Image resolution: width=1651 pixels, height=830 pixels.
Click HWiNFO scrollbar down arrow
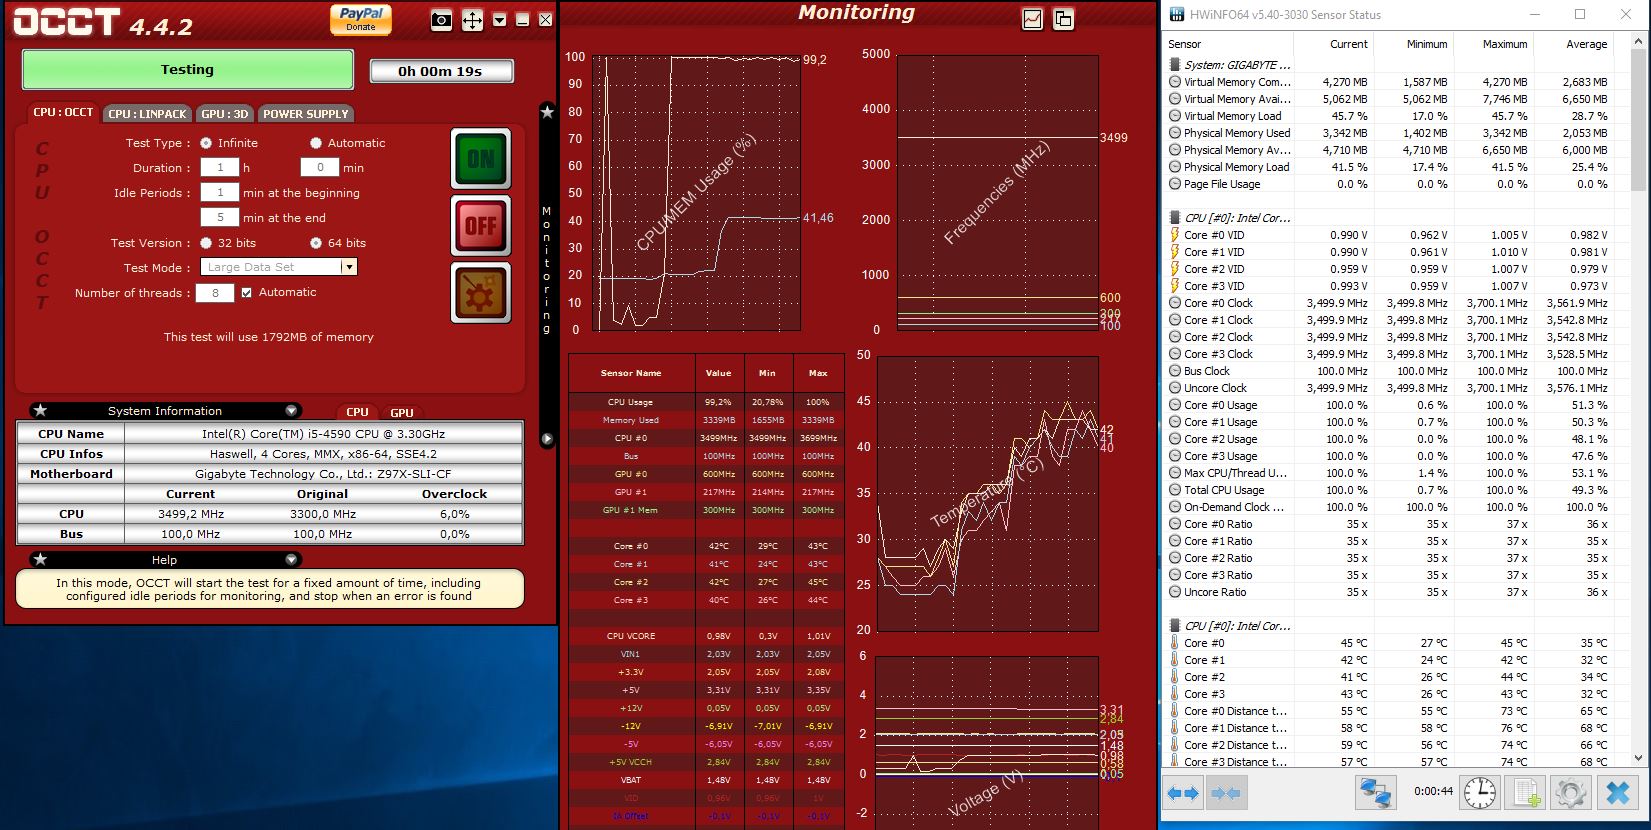tap(1638, 759)
